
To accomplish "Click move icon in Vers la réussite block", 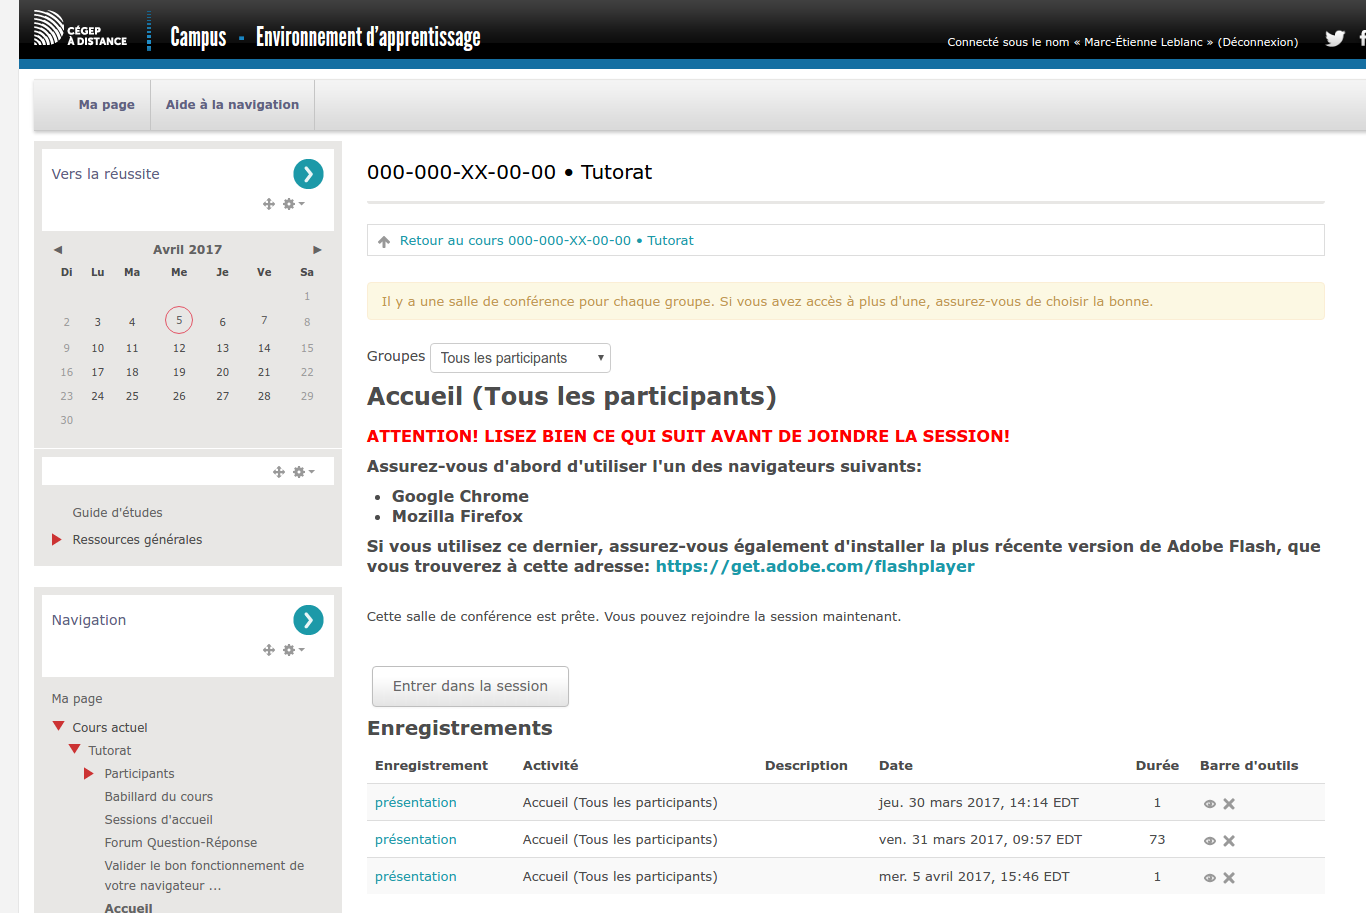I will pos(268,204).
